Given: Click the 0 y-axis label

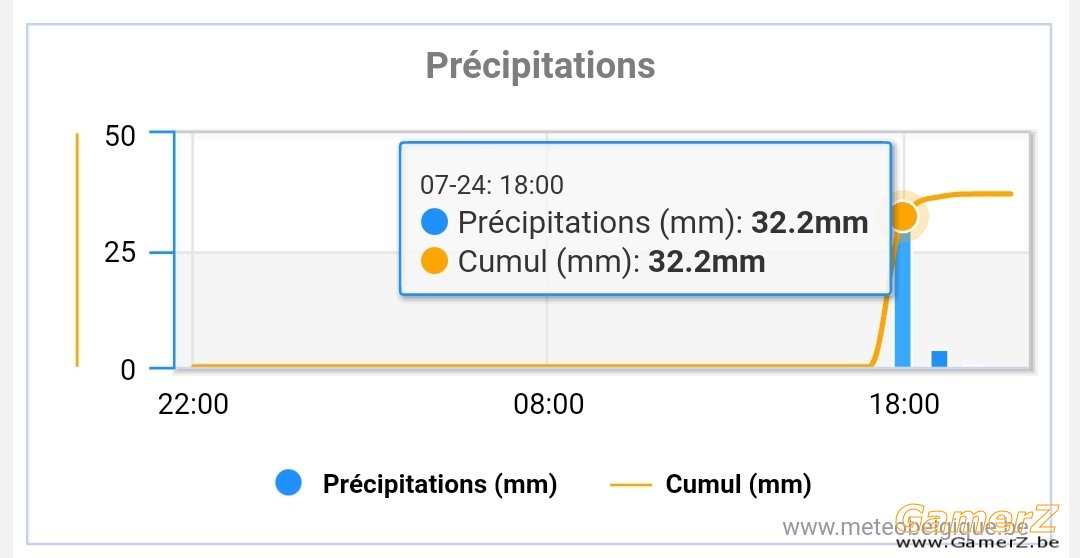Looking at the screenshot, I should pos(128,371).
